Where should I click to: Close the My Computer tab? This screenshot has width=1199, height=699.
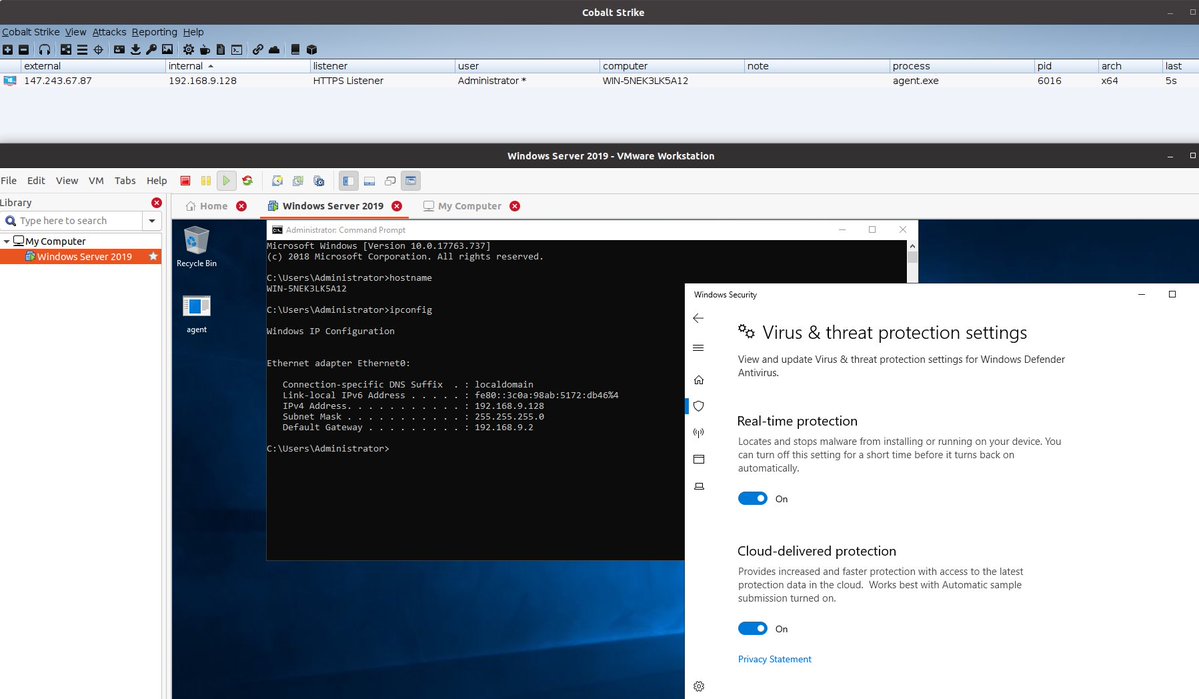coord(515,206)
